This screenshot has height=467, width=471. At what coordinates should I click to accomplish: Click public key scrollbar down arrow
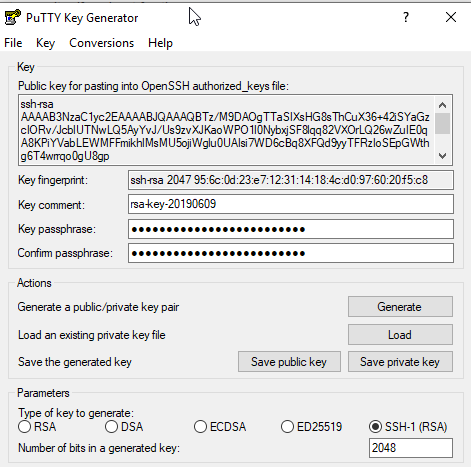click(x=442, y=156)
